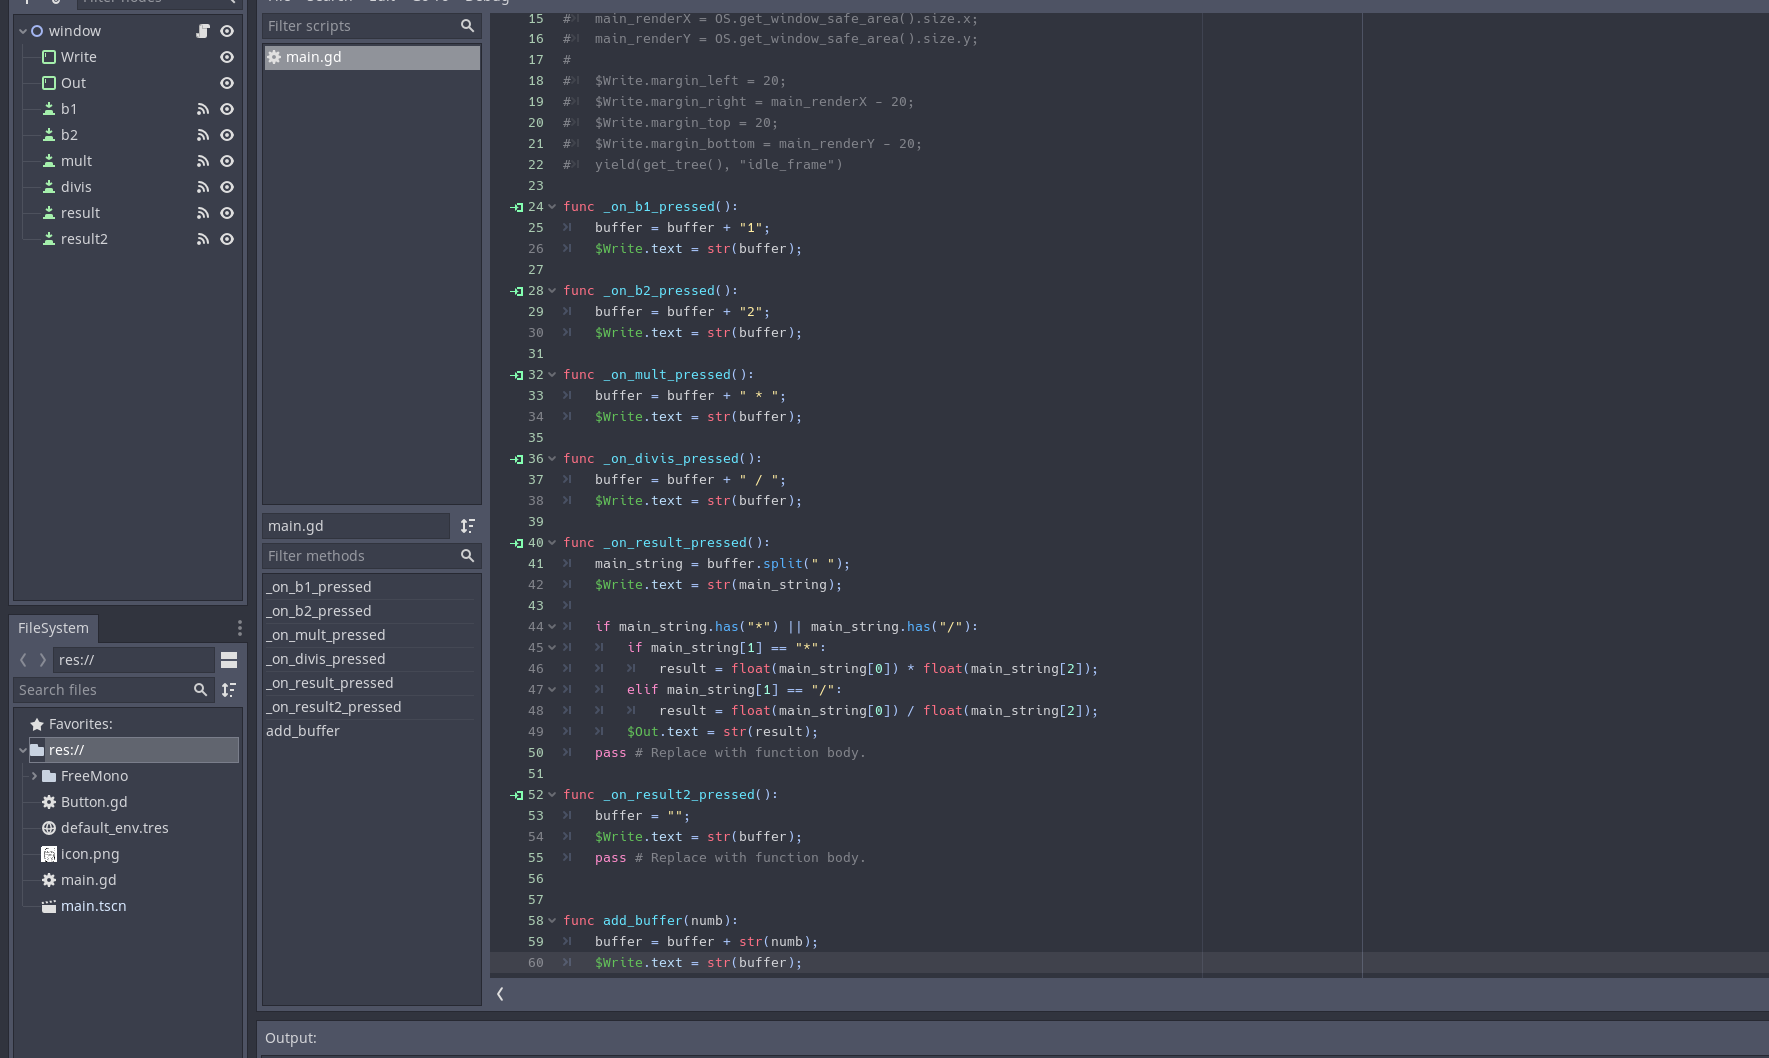Viewport: 1769px width, 1058px height.
Task: Click the script icon on window node
Action: pos(203,31)
